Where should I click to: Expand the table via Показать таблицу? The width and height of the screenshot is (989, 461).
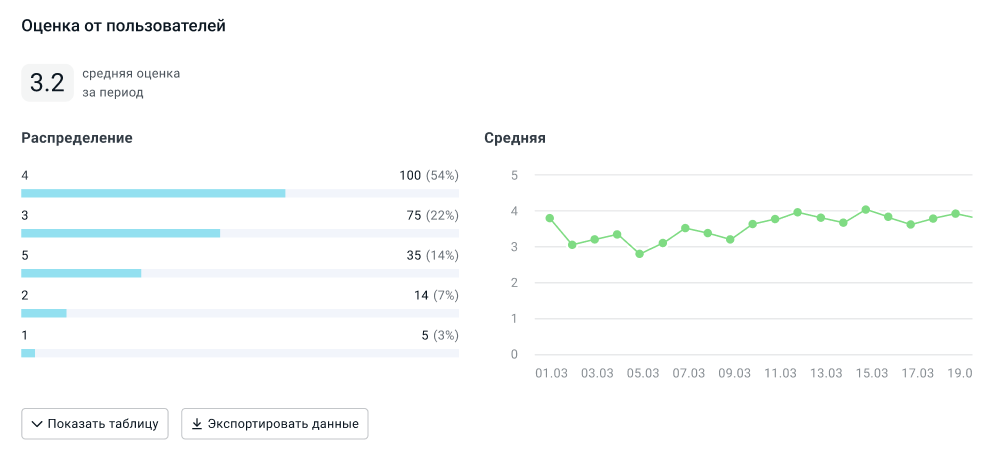(95, 424)
